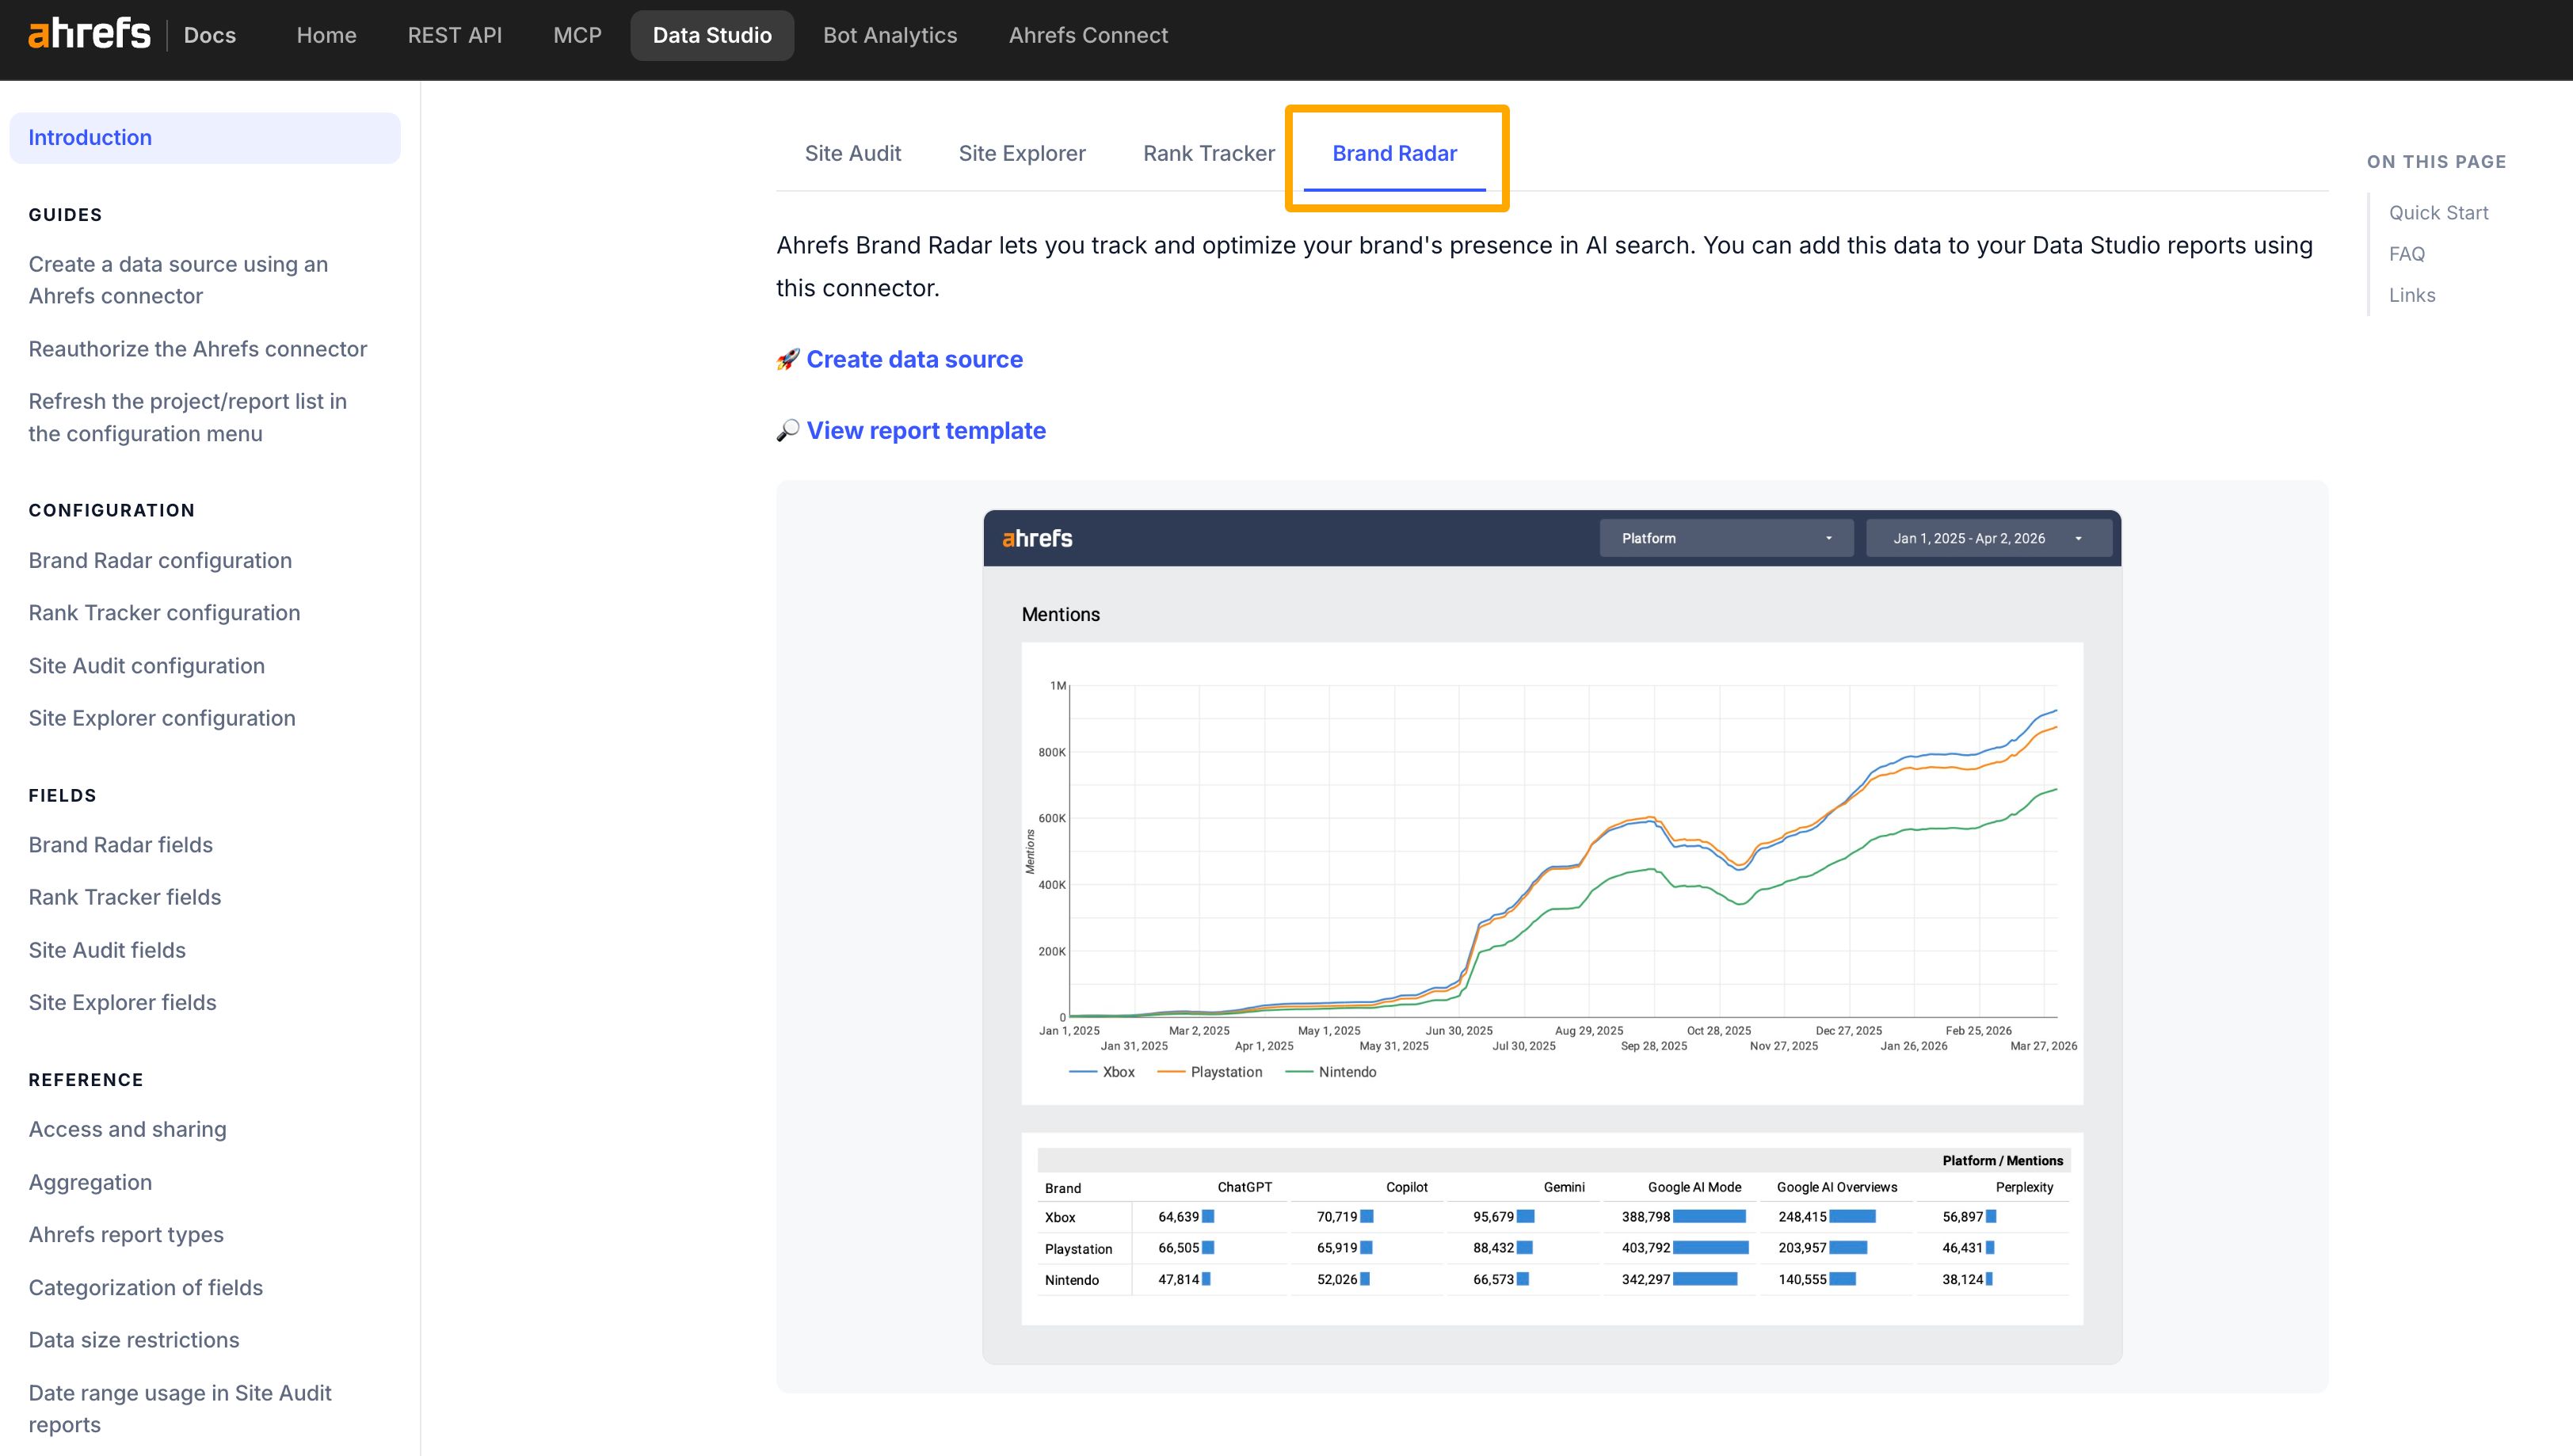Open Date range usage in Site Audit reports
This screenshot has height=1456, width=2573.
pyautogui.click(x=180, y=1409)
